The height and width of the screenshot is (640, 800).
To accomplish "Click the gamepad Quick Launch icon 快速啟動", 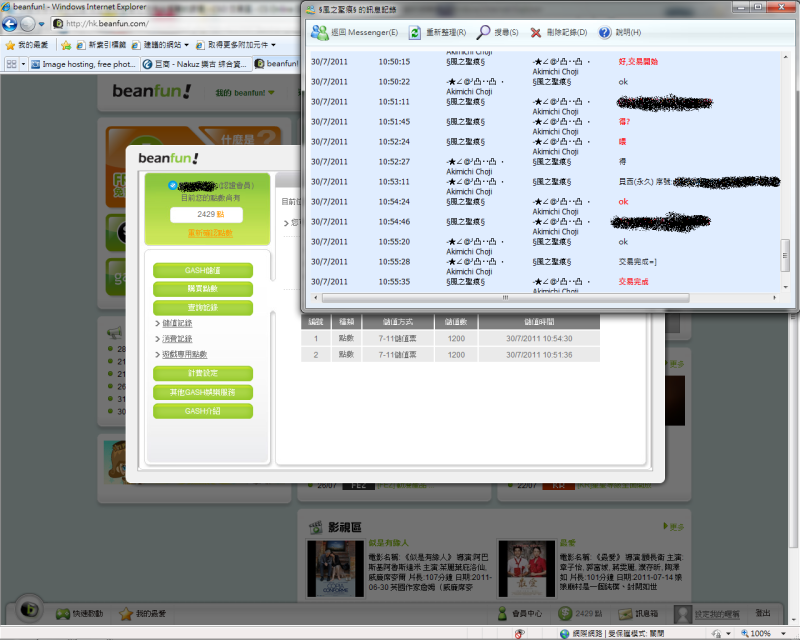I will [x=63, y=614].
